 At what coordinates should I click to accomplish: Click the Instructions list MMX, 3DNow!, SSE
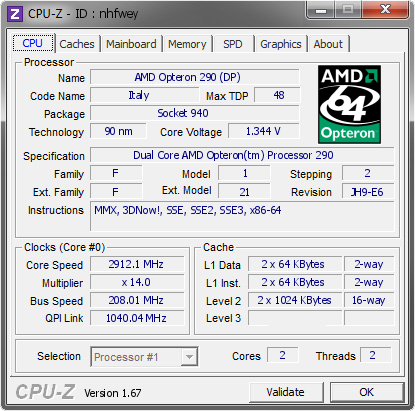click(242, 216)
